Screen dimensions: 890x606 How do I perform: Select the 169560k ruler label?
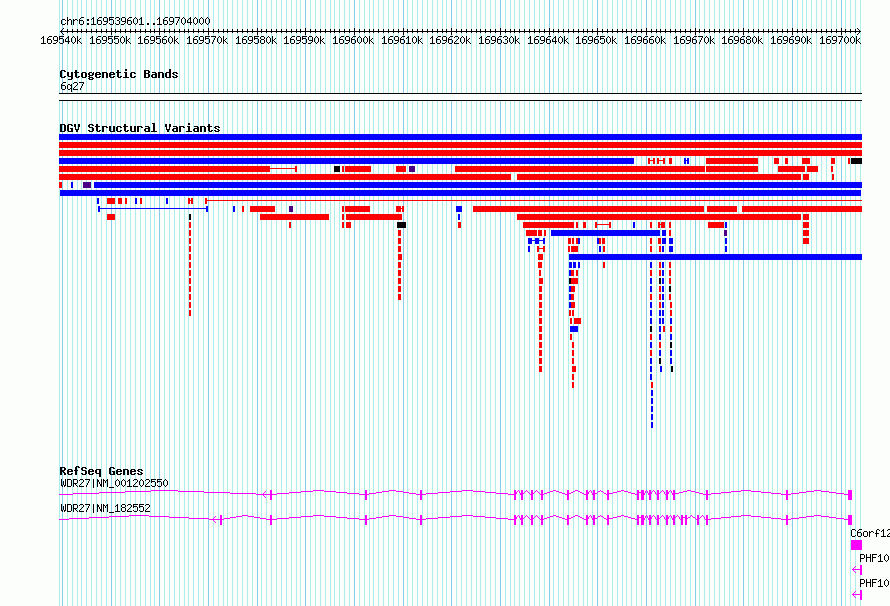pyautogui.click(x=158, y=40)
